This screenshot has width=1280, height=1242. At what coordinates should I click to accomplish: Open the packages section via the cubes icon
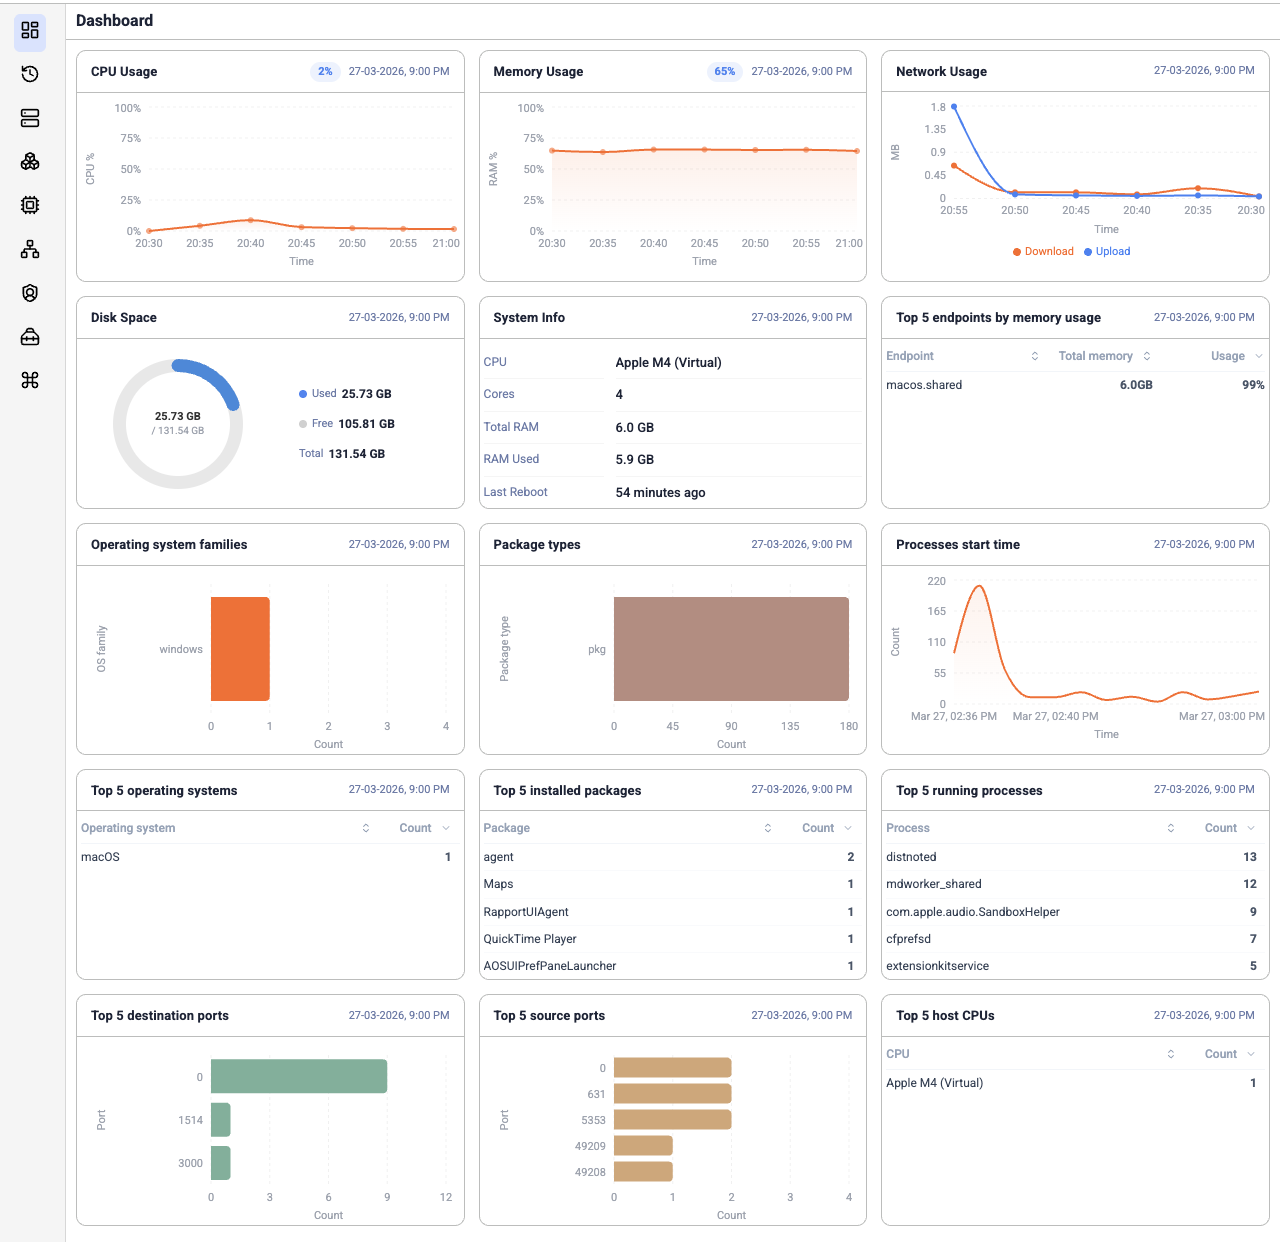(30, 161)
